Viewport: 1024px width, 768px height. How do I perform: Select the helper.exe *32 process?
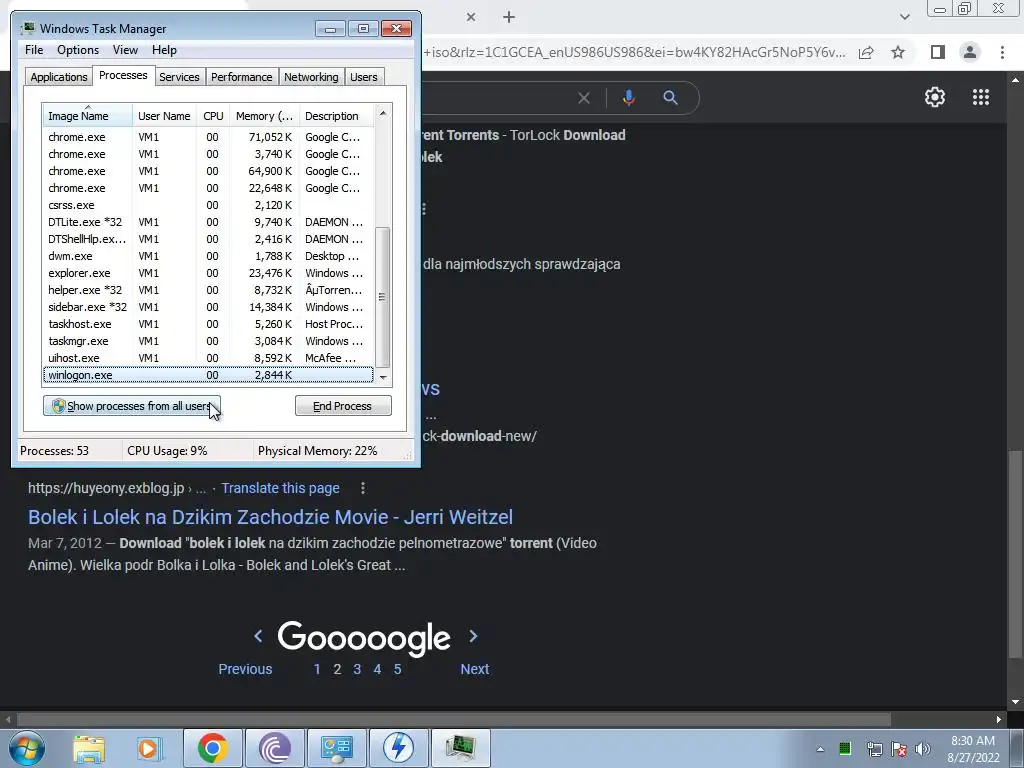[x=208, y=290]
